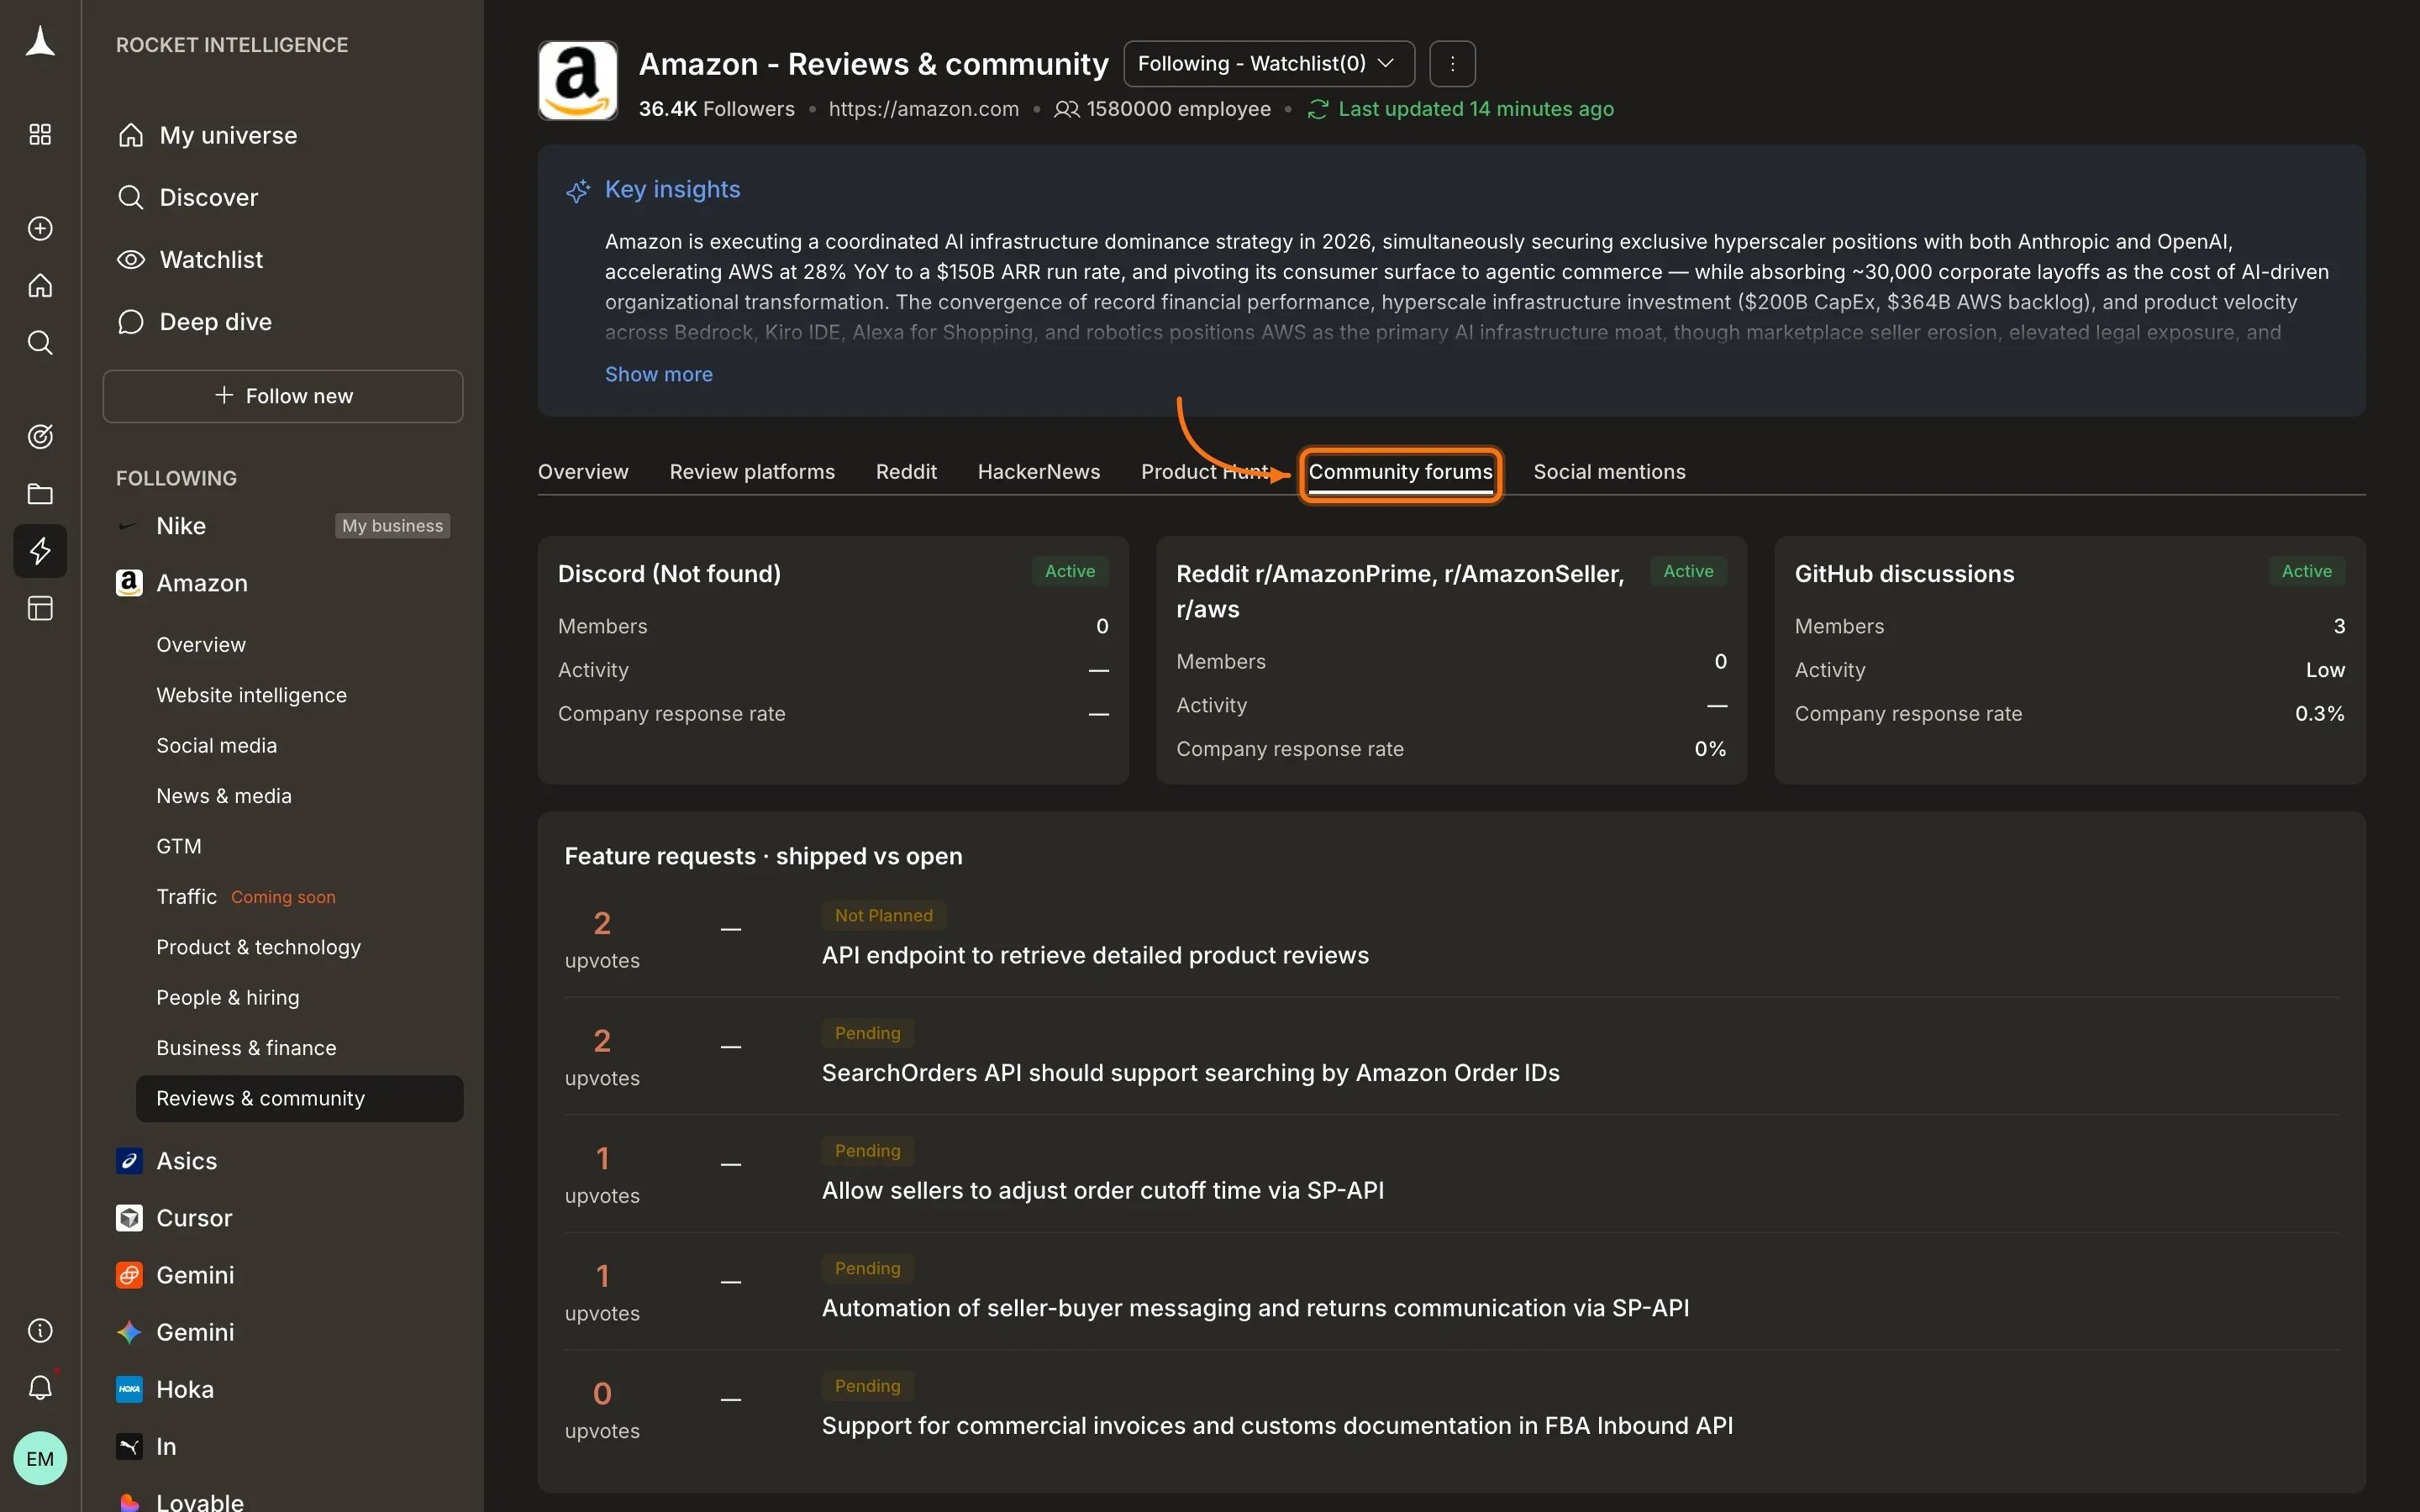Image resolution: width=2420 pixels, height=1512 pixels.
Task: Switch to the Review platforms tab
Action: tap(752, 472)
